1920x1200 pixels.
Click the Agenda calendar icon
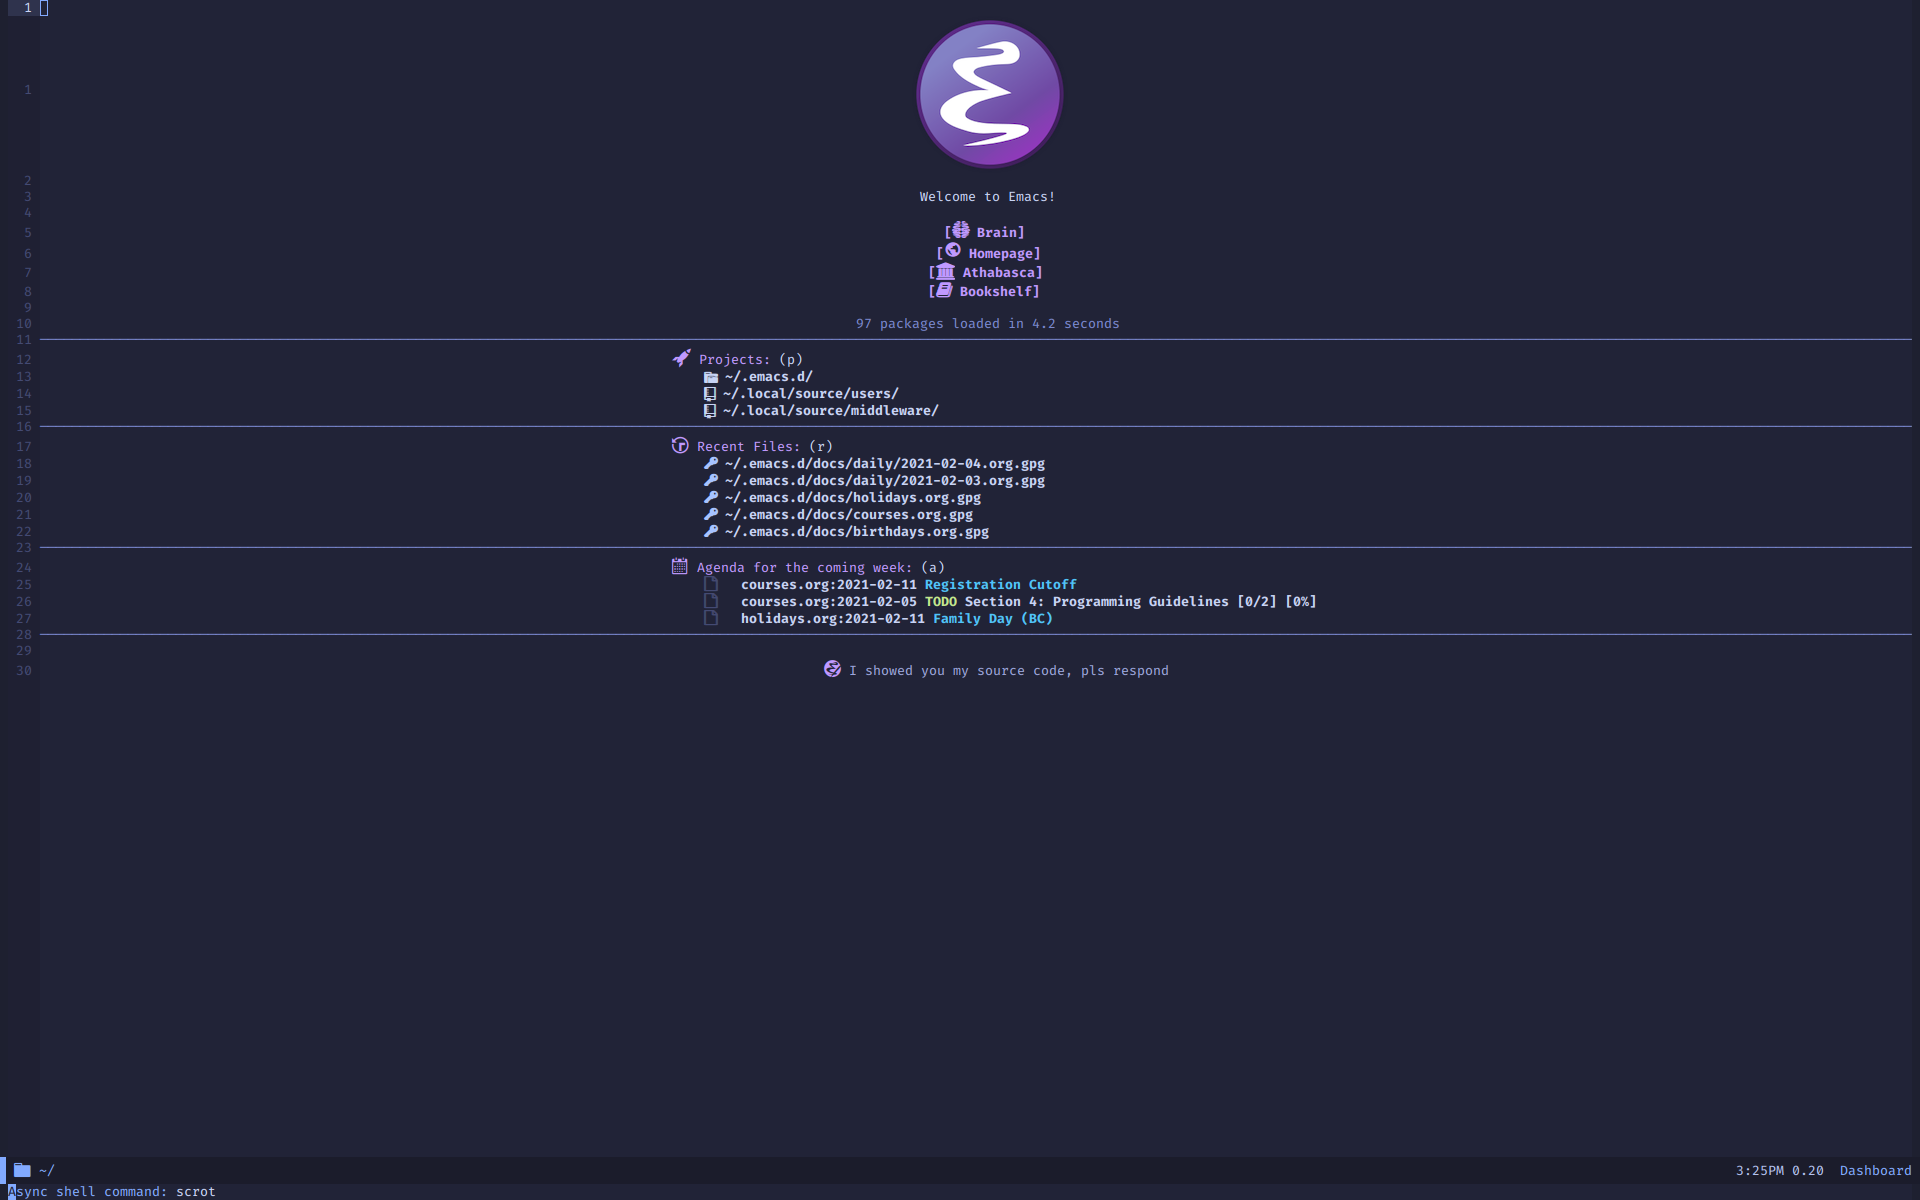pos(679,567)
